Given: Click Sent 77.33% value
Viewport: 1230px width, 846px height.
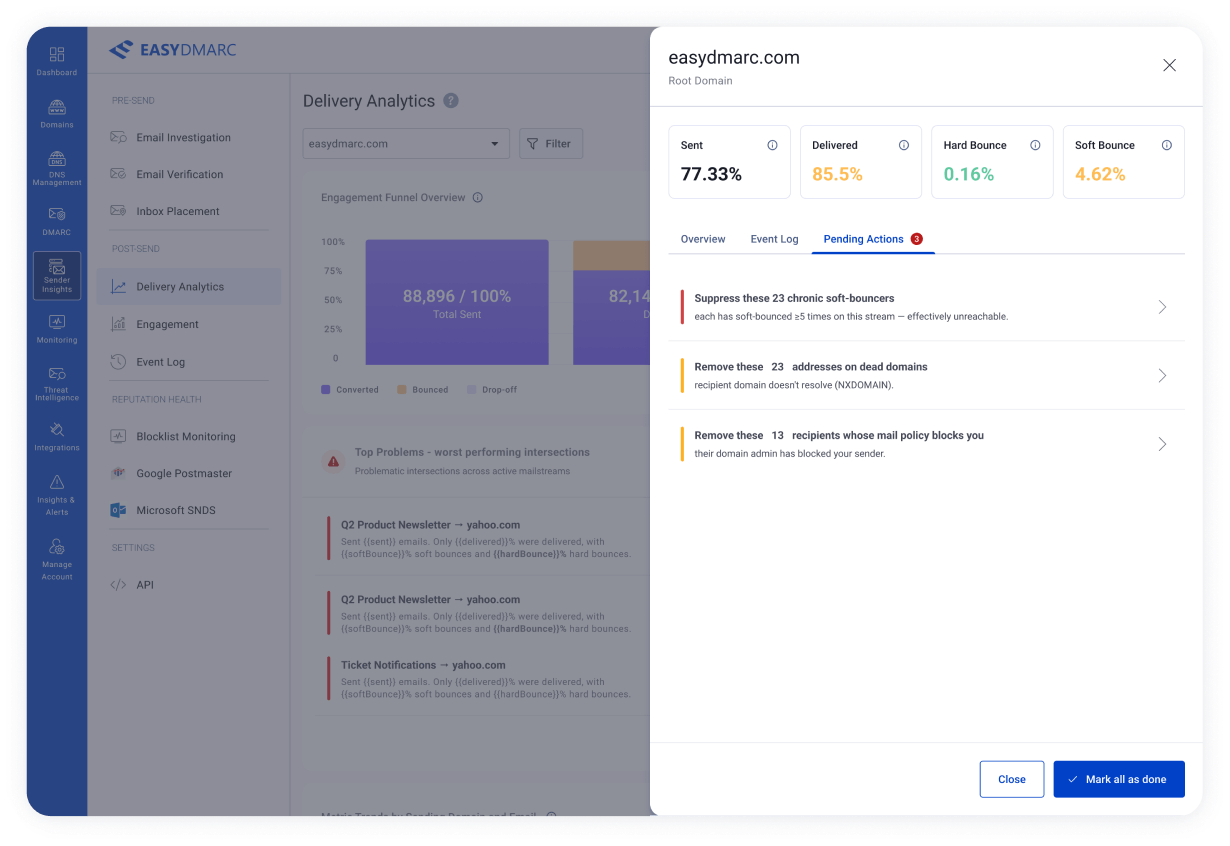Looking at the screenshot, I should [x=711, y=174].
